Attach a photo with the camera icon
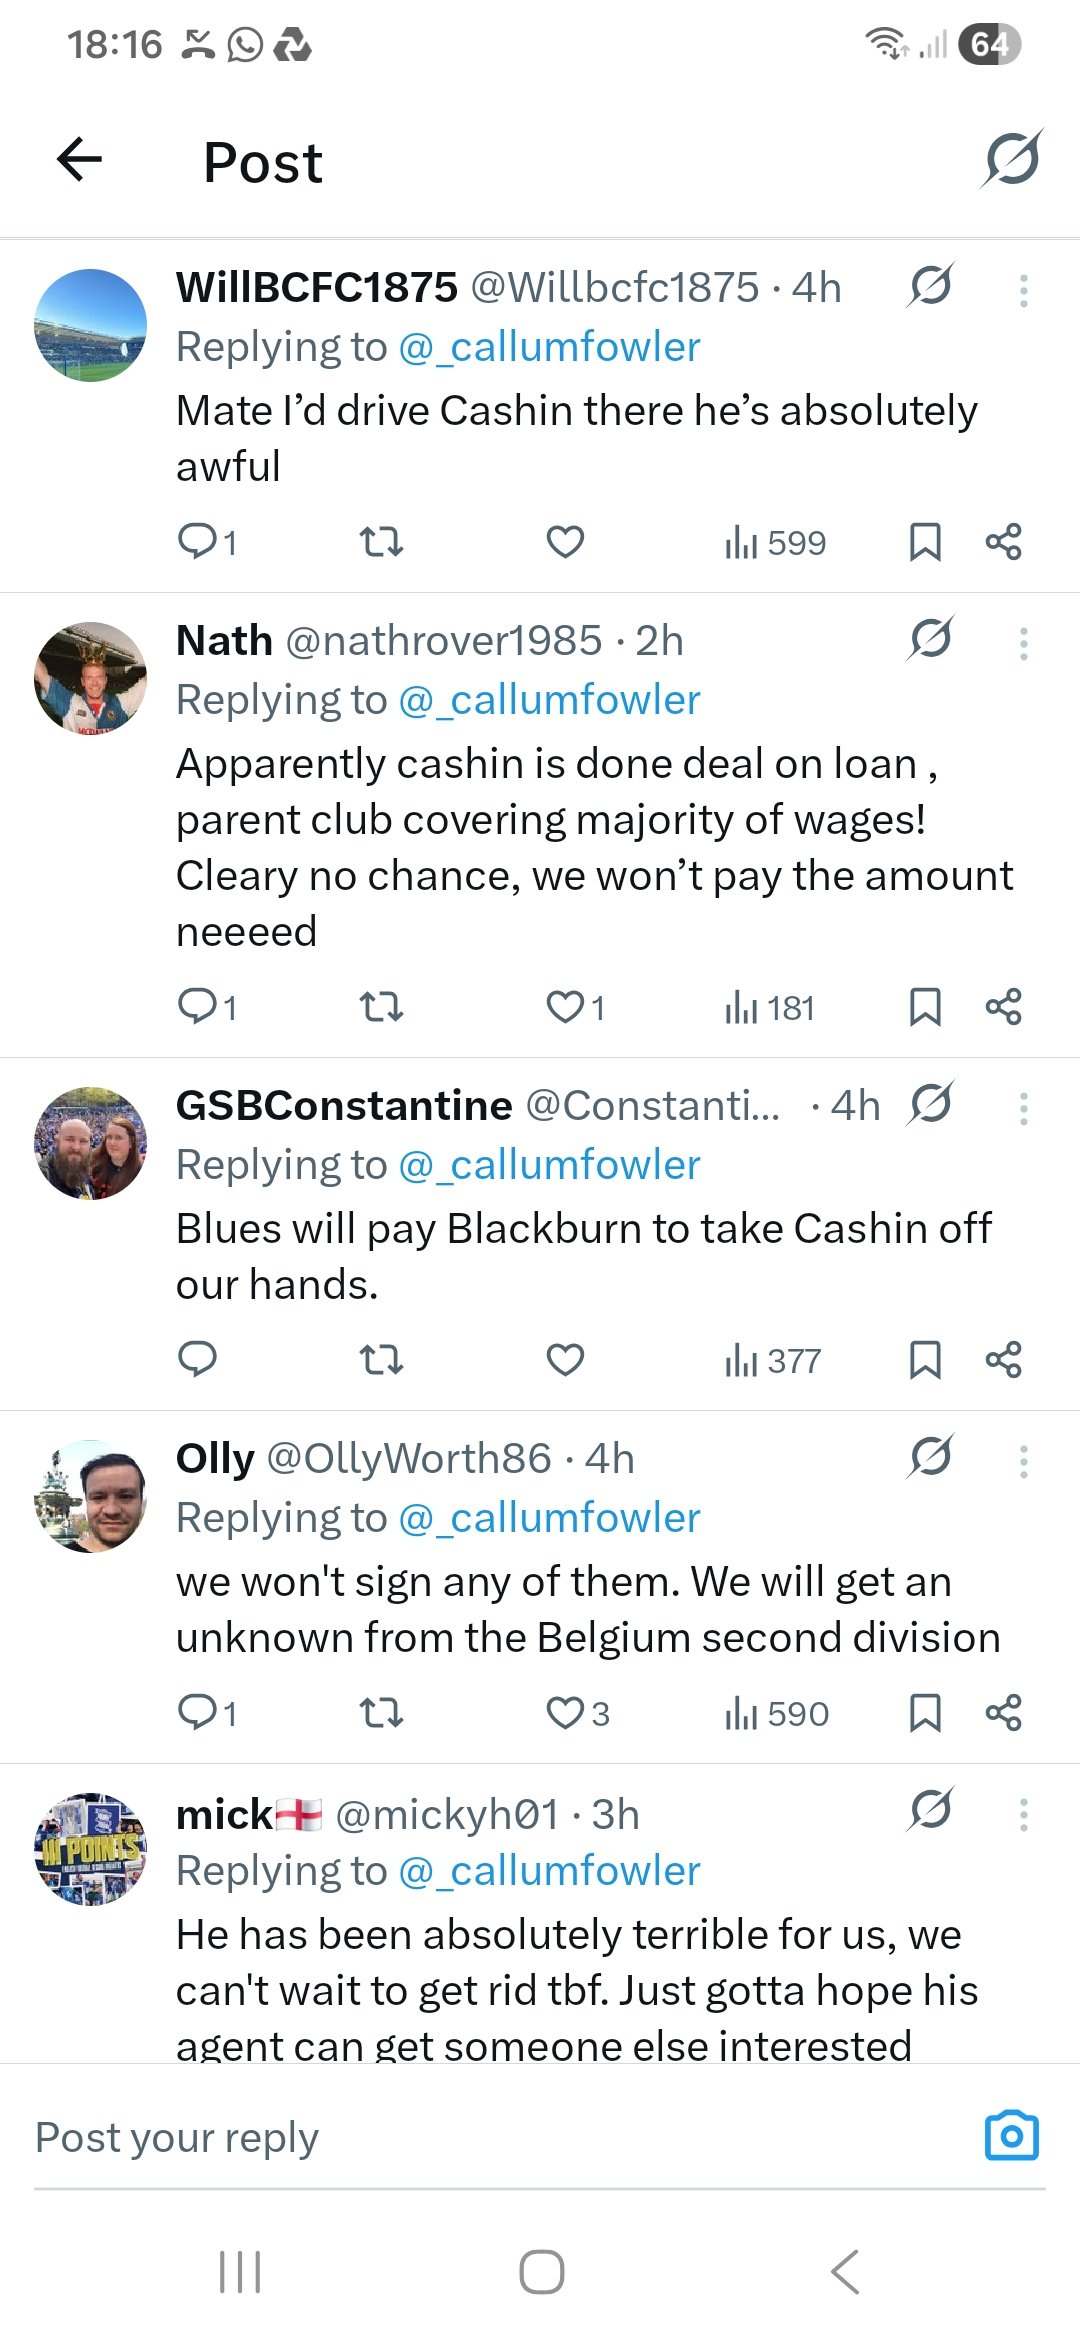The height and width of the screenshot is (2340, 1080). tap(1012, 2136)
